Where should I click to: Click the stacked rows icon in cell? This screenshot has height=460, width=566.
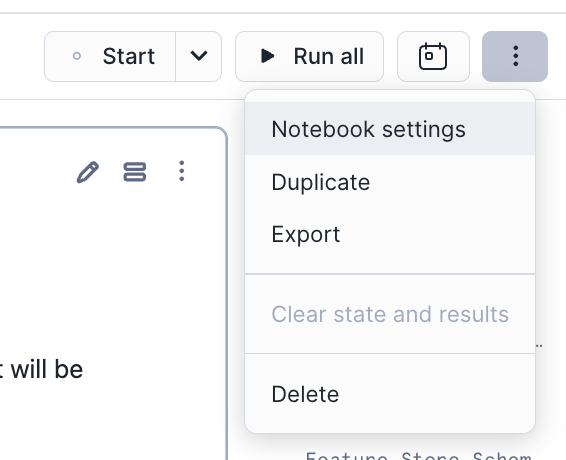[135, 172]
